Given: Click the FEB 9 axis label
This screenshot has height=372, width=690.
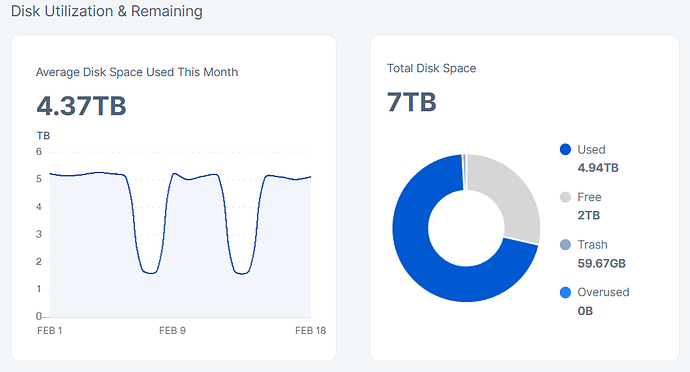Looking at the screenshot, I should pos(172,331).
